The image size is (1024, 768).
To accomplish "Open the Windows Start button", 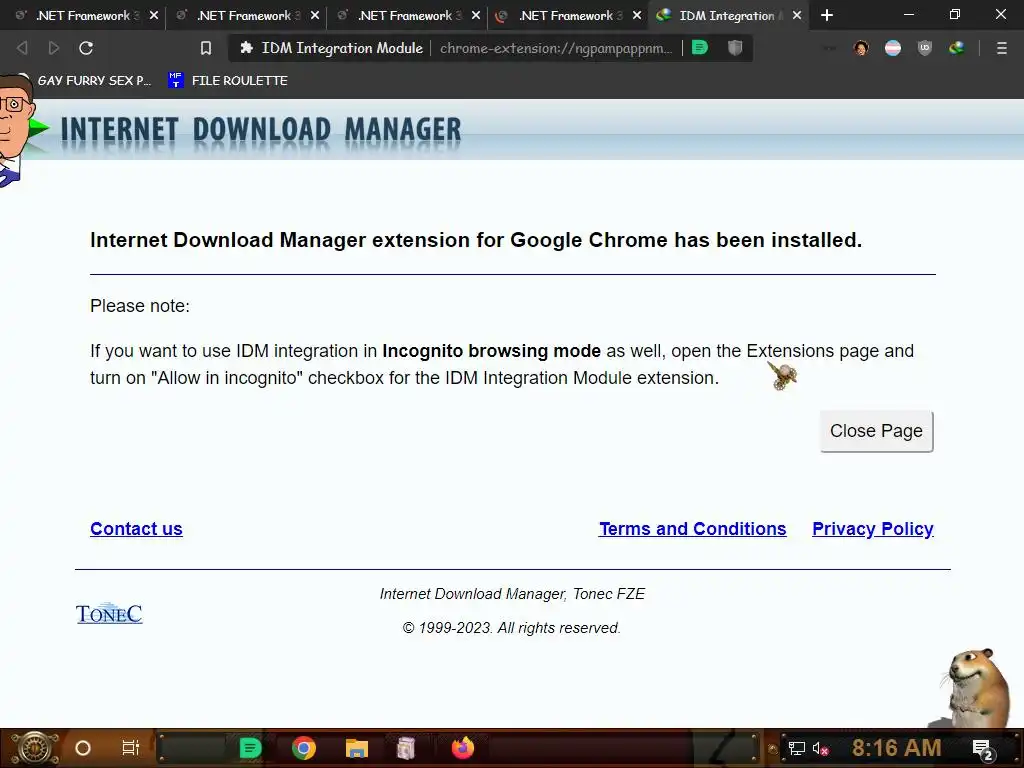I will (x=35, y=748).
